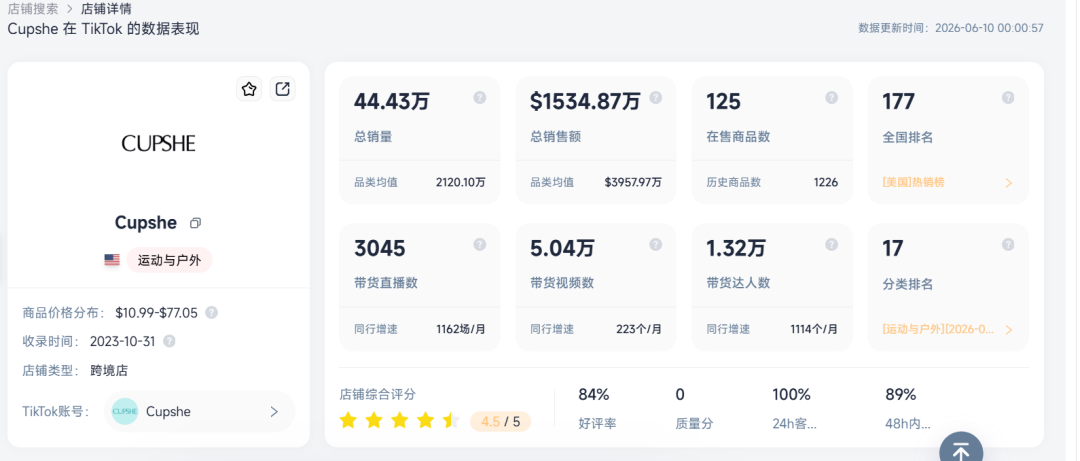Click help icon beside 44.43万 总销量
The width and height of the screenshot is (1080, 461).
(480, 98)
